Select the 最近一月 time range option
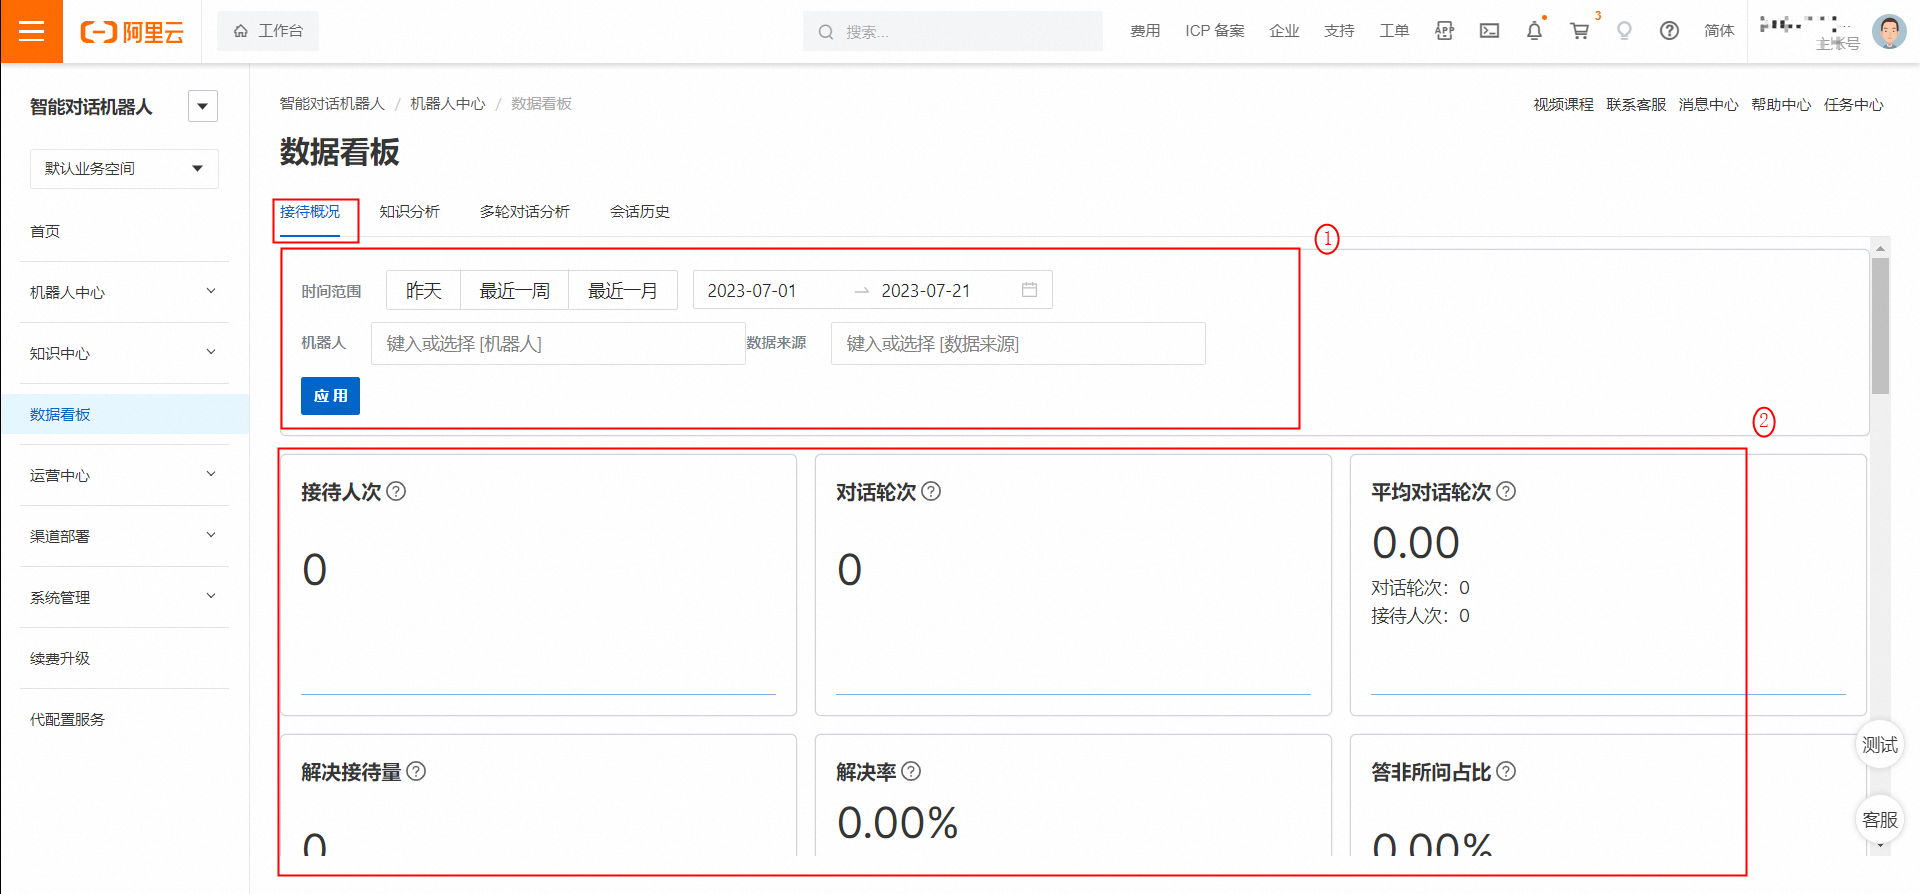The image size is (1920, 894). pos(623,290)
